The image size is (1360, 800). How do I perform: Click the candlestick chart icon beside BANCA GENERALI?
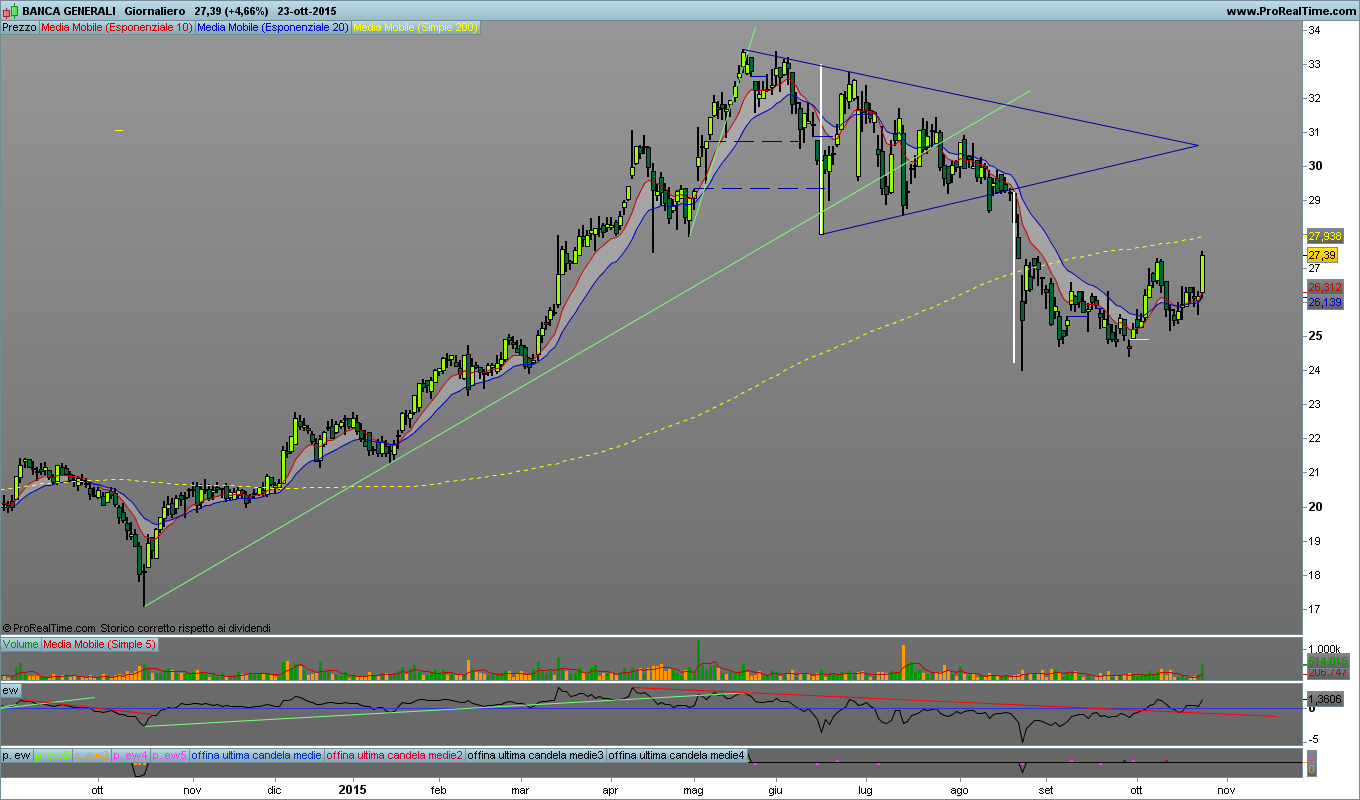click(x=12, y=10)
